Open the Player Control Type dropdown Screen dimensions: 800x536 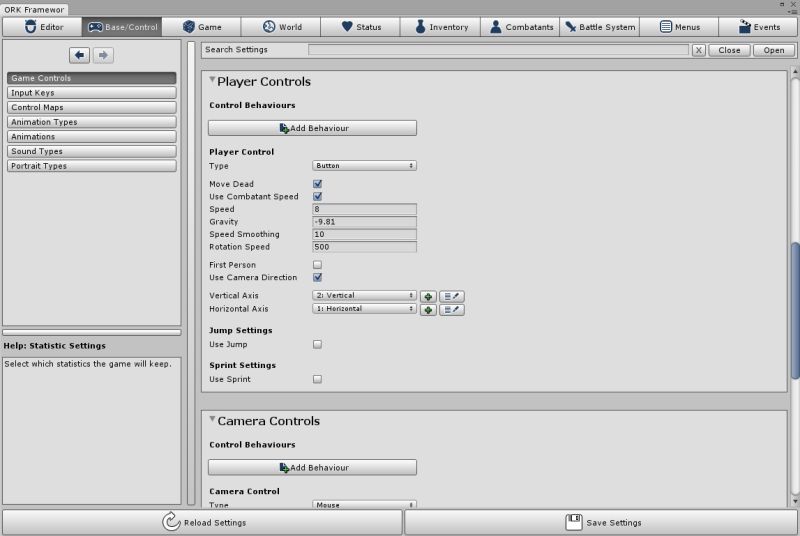coord(364,166)
